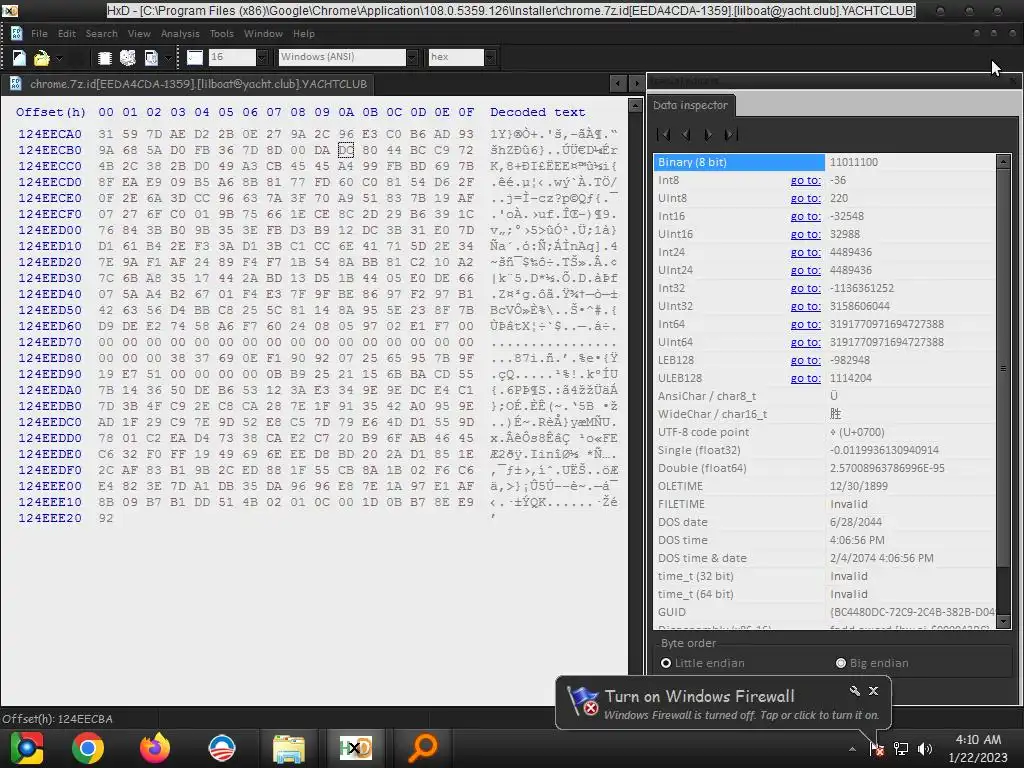Open File Explorer from the taskbar
The width and height of the screenshot is (1024, 768).
(289, 748)
